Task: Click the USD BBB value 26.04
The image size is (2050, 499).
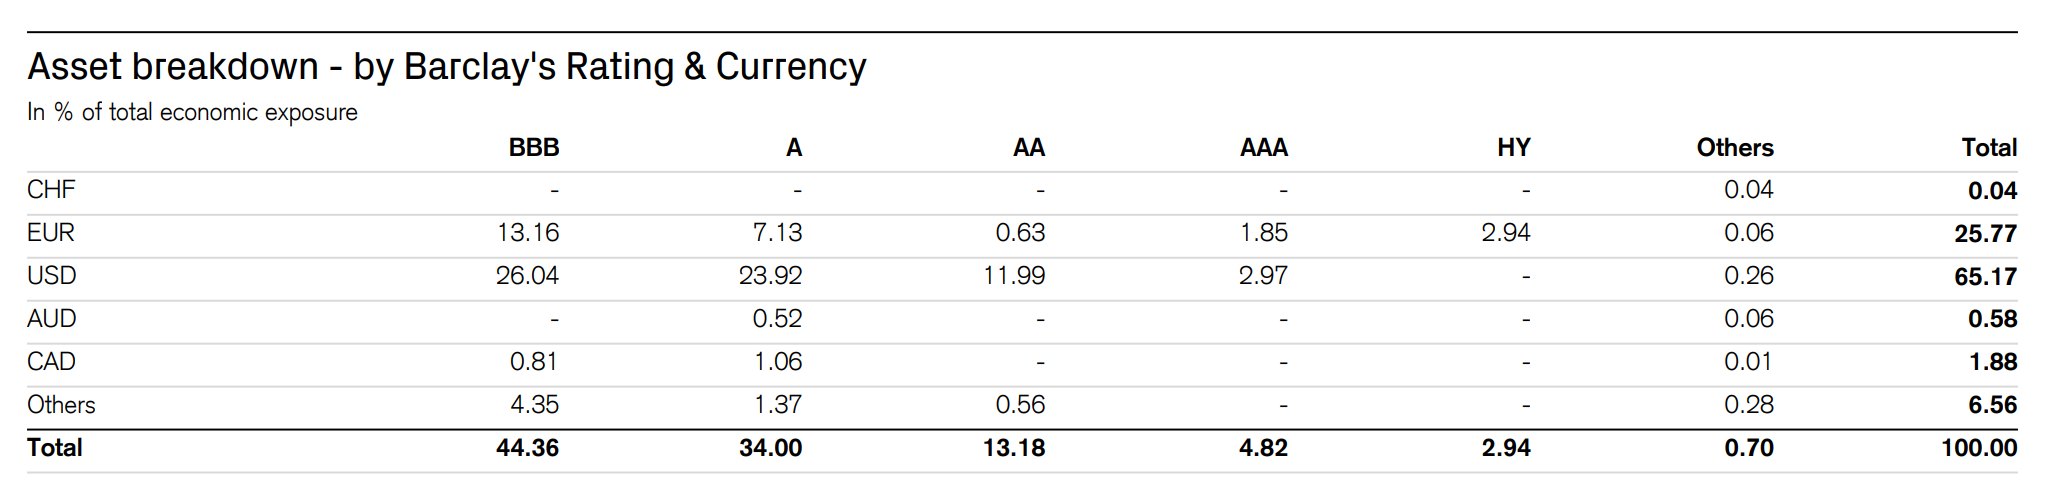Action: [527, 276]
